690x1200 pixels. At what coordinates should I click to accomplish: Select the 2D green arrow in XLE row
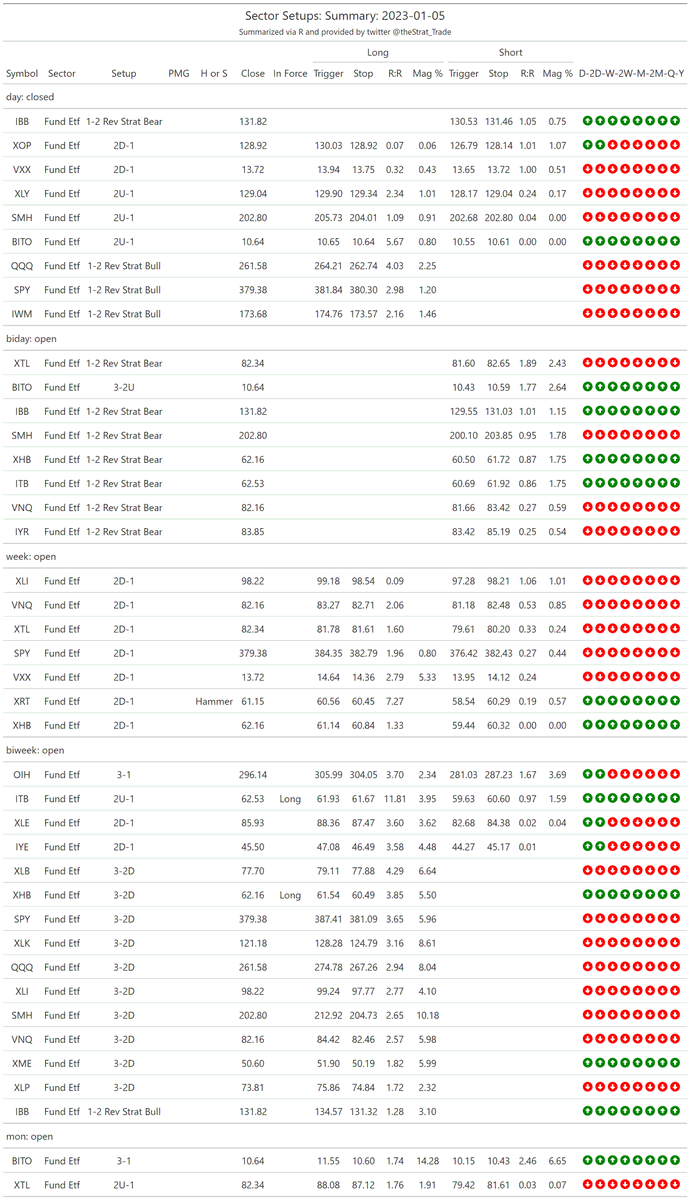tap(598, 822)
